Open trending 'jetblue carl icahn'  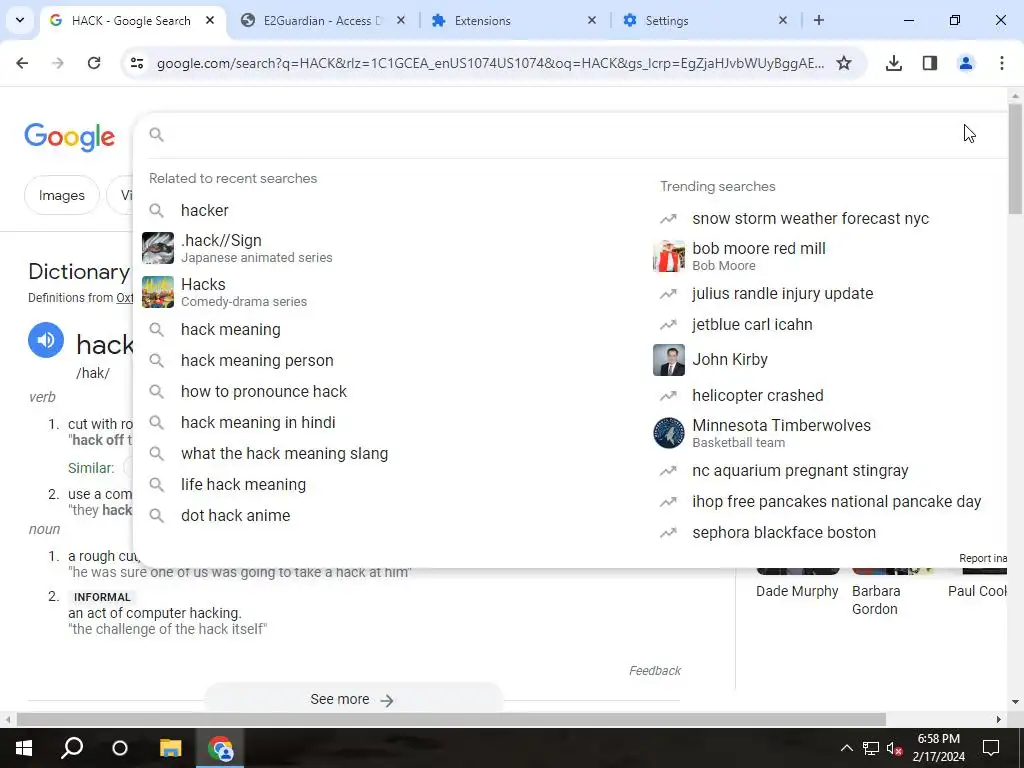point(752,325)
